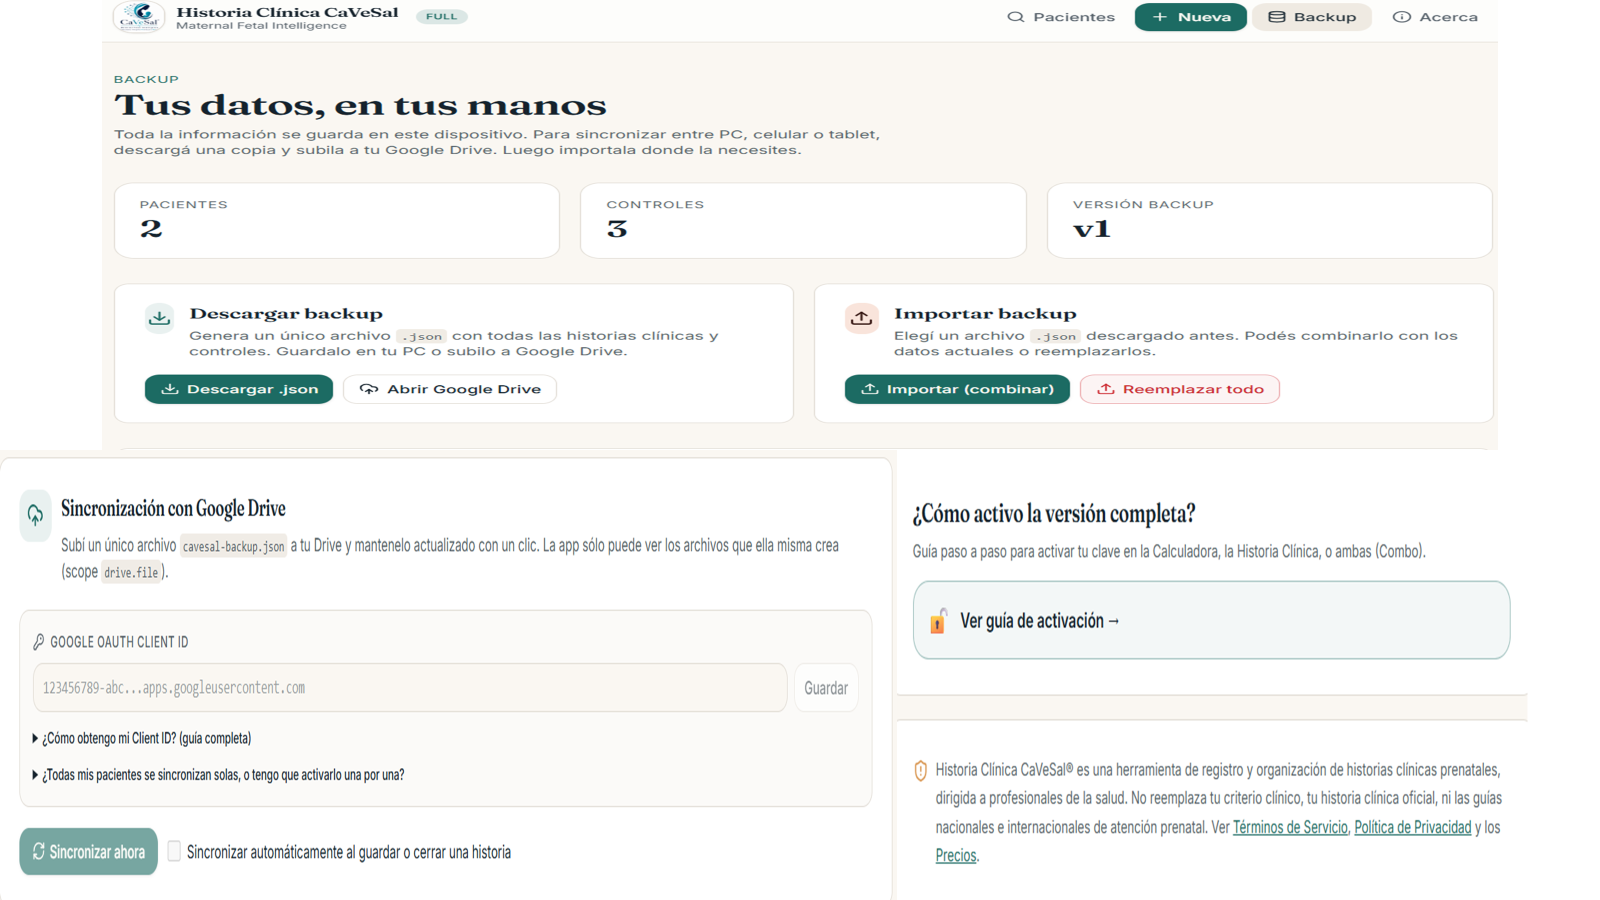Click the padlock icon in activation guide card
The height and width of the screenshot is (900, 1600).
(x=938, y=621)
